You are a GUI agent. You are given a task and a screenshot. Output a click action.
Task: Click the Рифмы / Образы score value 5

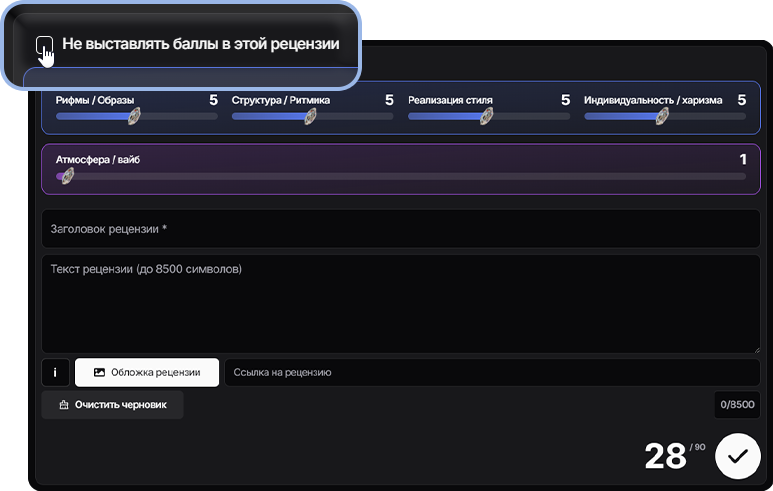(213, 100)
